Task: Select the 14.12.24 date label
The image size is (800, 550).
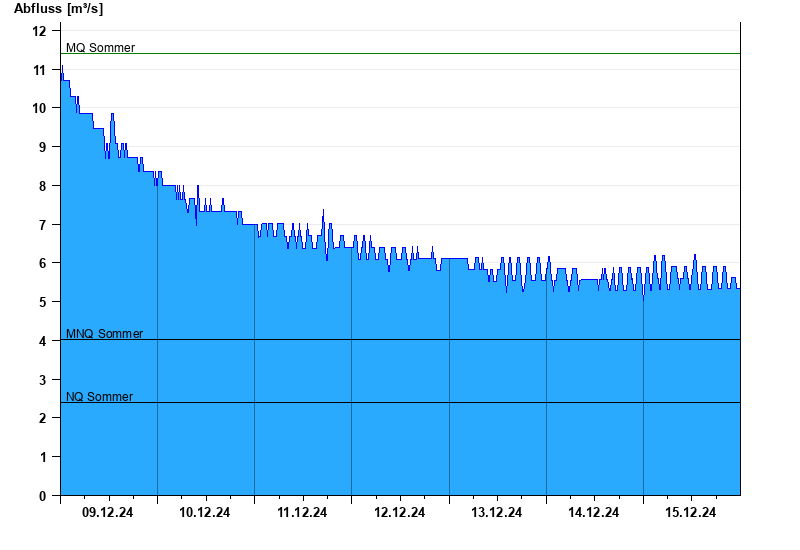Action: coord(593,512)
